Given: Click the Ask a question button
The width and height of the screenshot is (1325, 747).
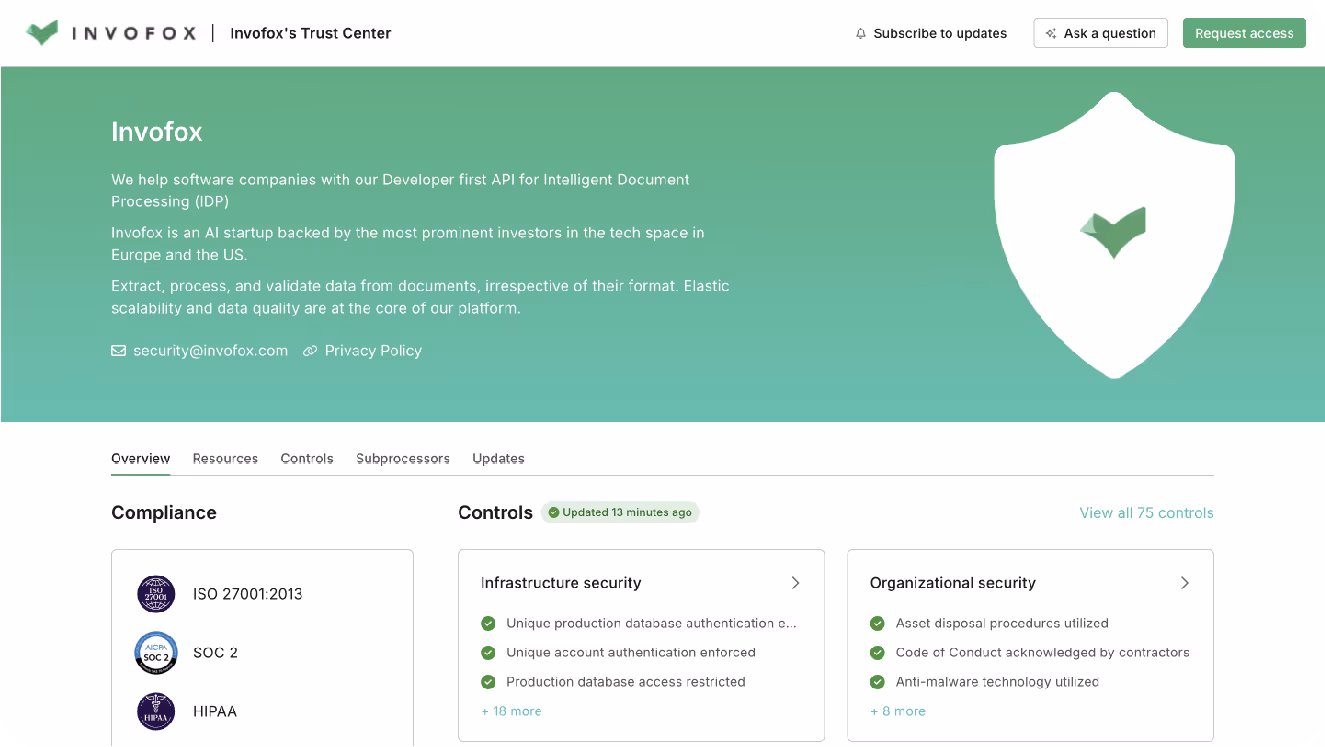Looking at the screenshot, I should point(1100,33).
